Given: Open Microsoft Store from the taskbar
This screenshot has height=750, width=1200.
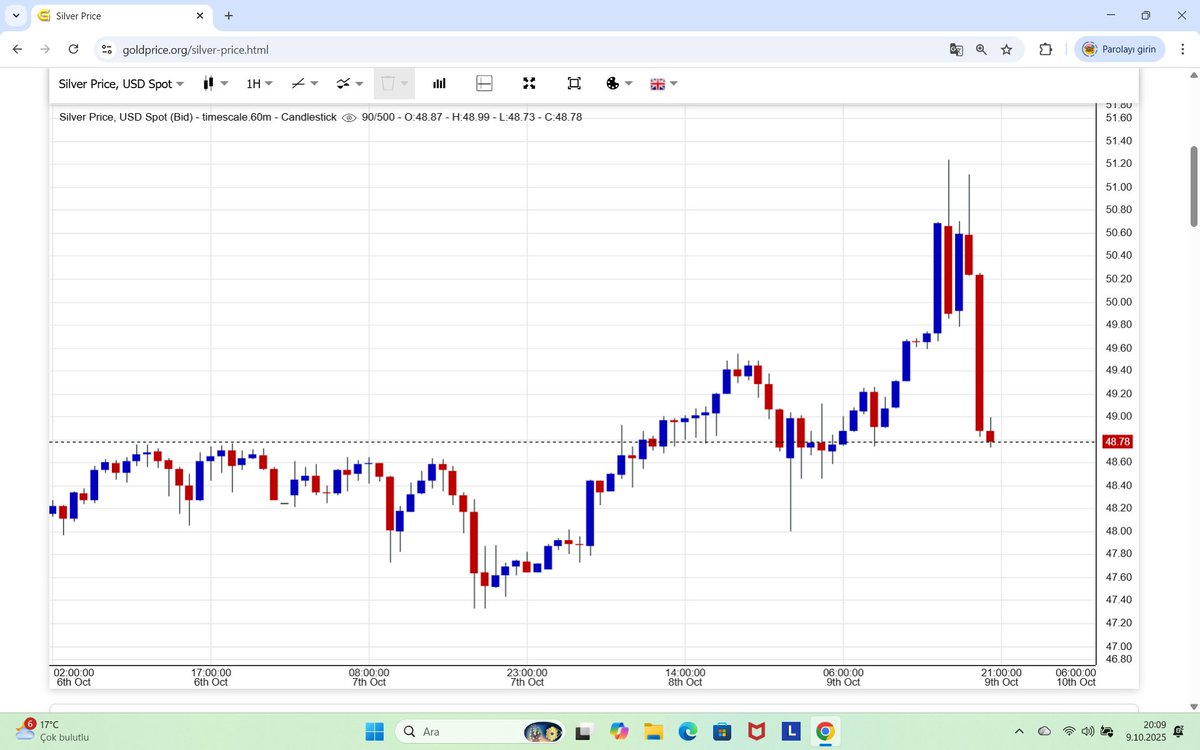Looking at the screenshot, I should click(x=722, y=732).
